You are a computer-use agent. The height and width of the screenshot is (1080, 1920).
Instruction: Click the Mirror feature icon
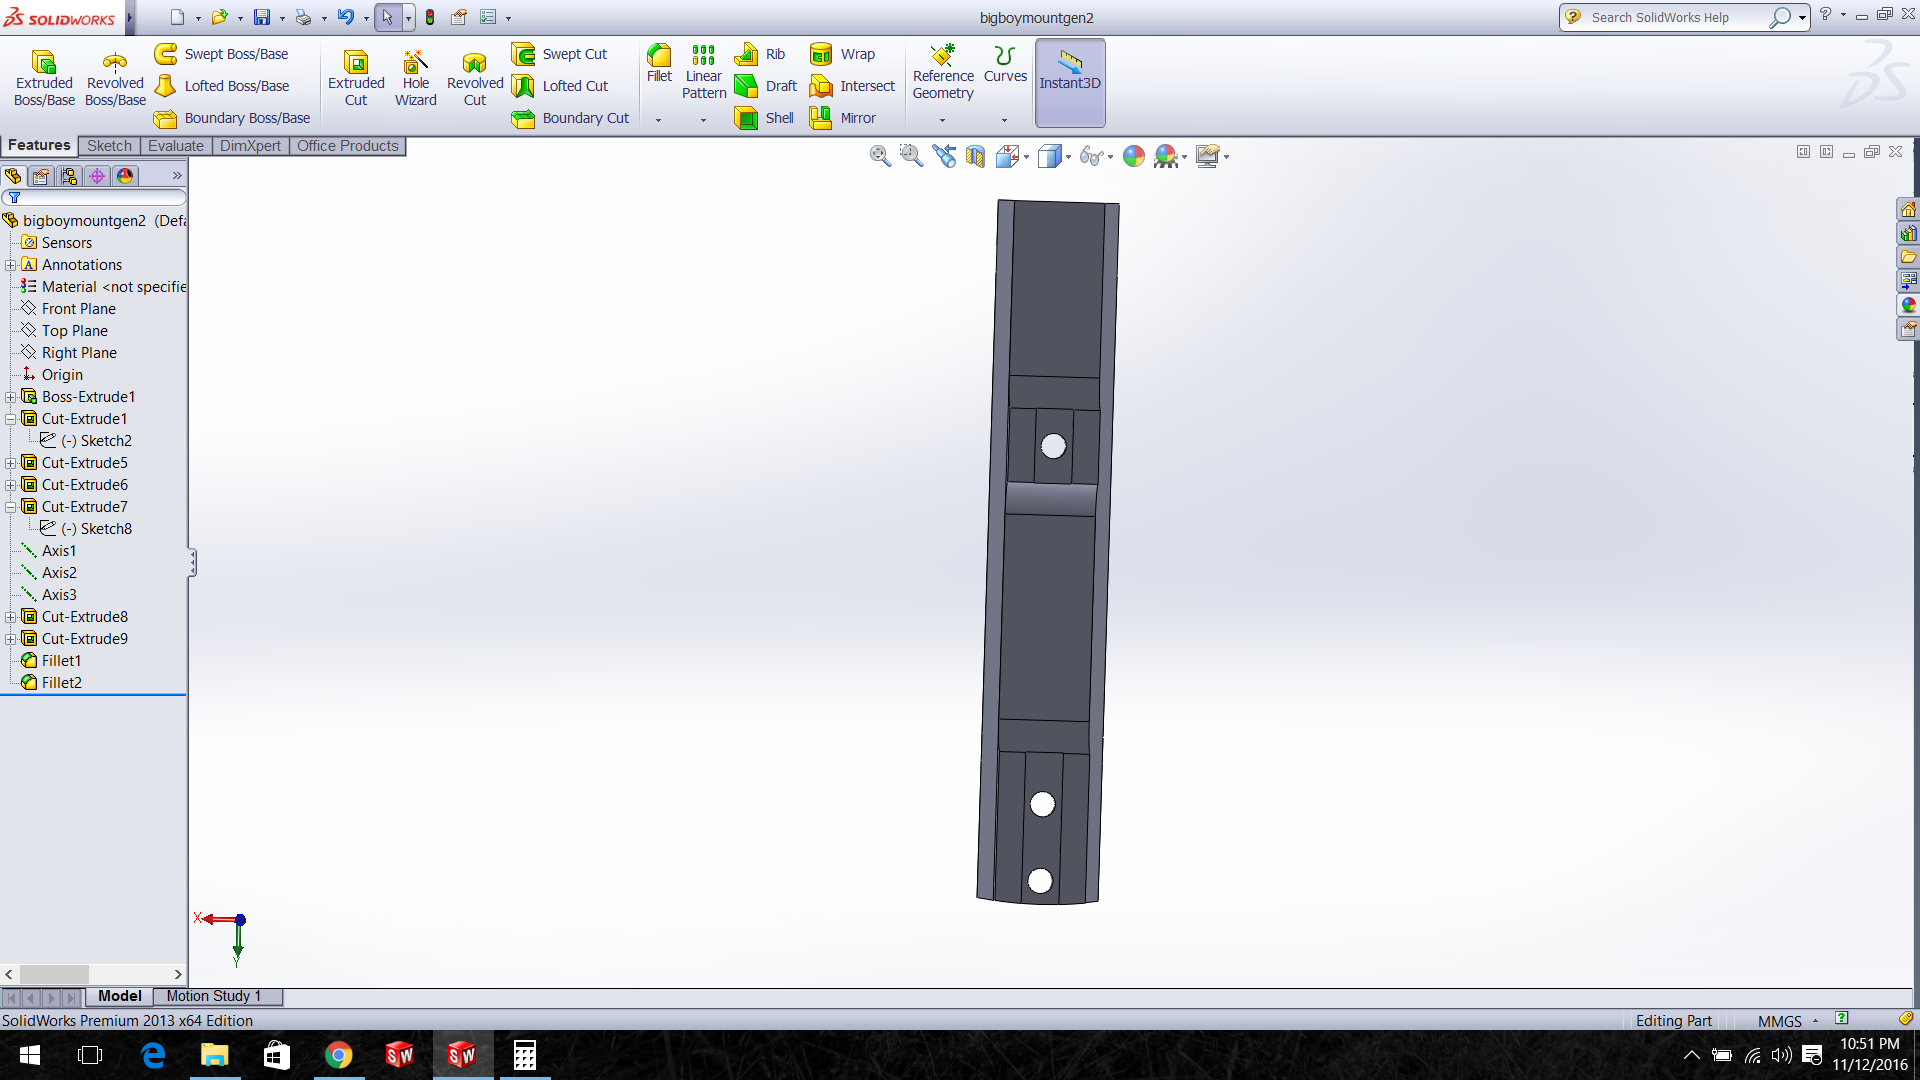coord(821,118)
